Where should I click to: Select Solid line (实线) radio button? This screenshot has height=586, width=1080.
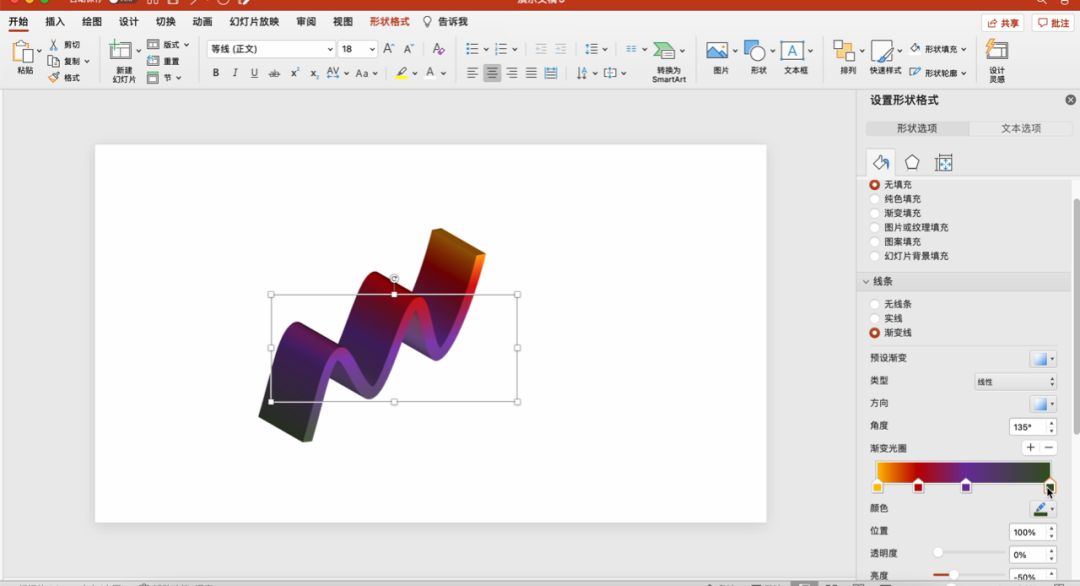point(875,318)
